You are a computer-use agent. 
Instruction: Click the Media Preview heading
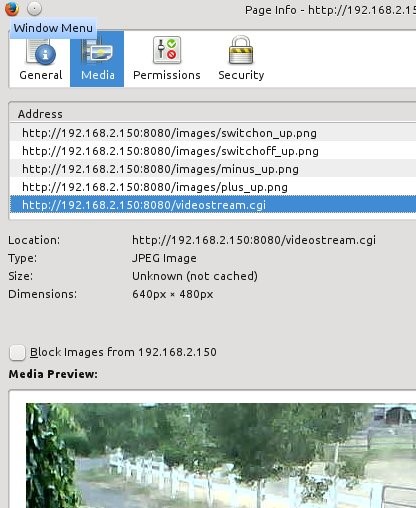click(53, 374)
